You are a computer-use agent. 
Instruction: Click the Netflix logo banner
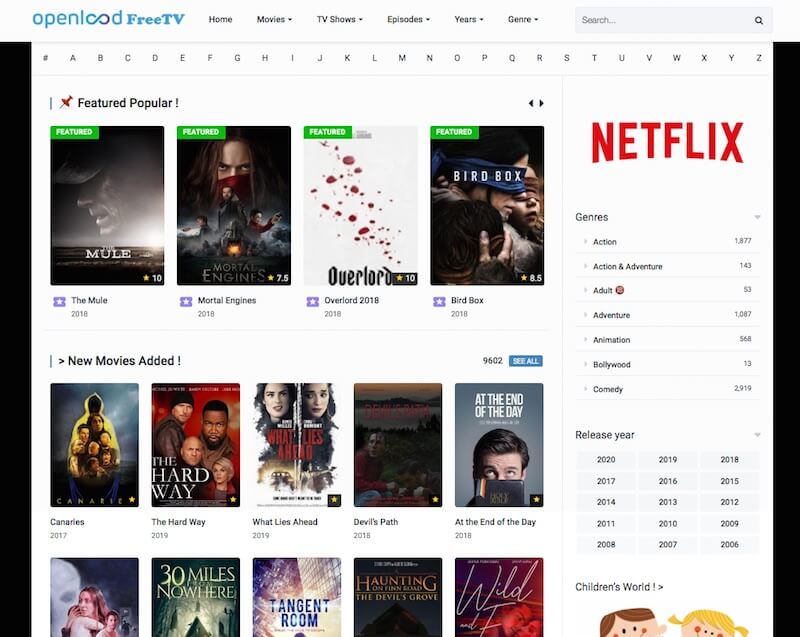coord(667,142)
